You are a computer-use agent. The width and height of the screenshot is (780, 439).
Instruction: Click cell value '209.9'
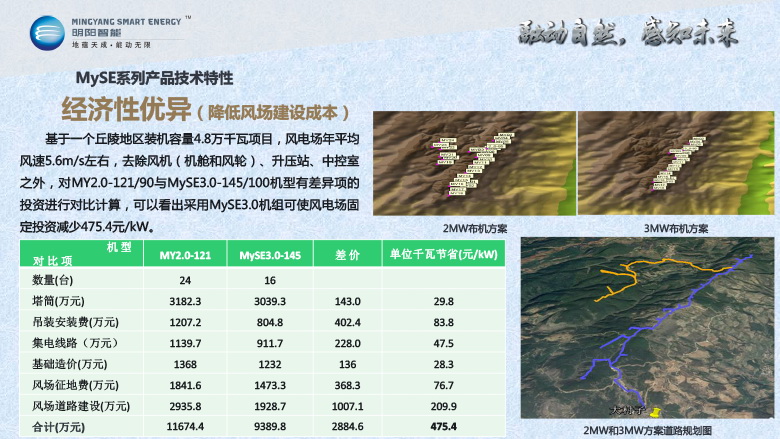pos(443,406)
